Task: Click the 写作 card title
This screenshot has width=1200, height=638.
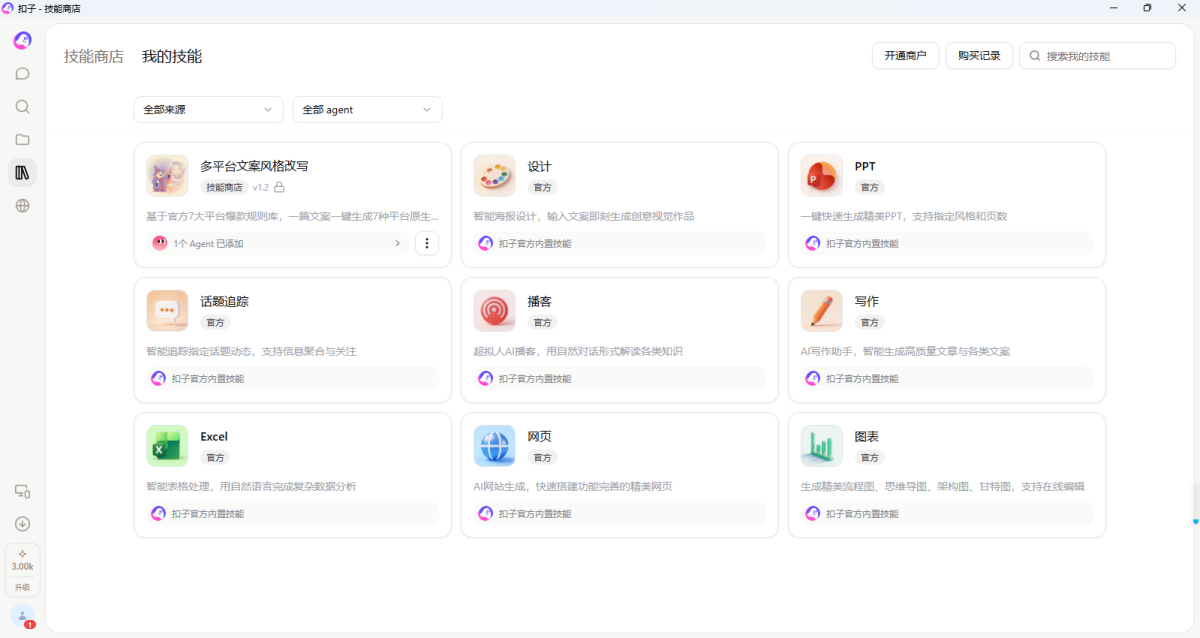Action: (867, 302)
